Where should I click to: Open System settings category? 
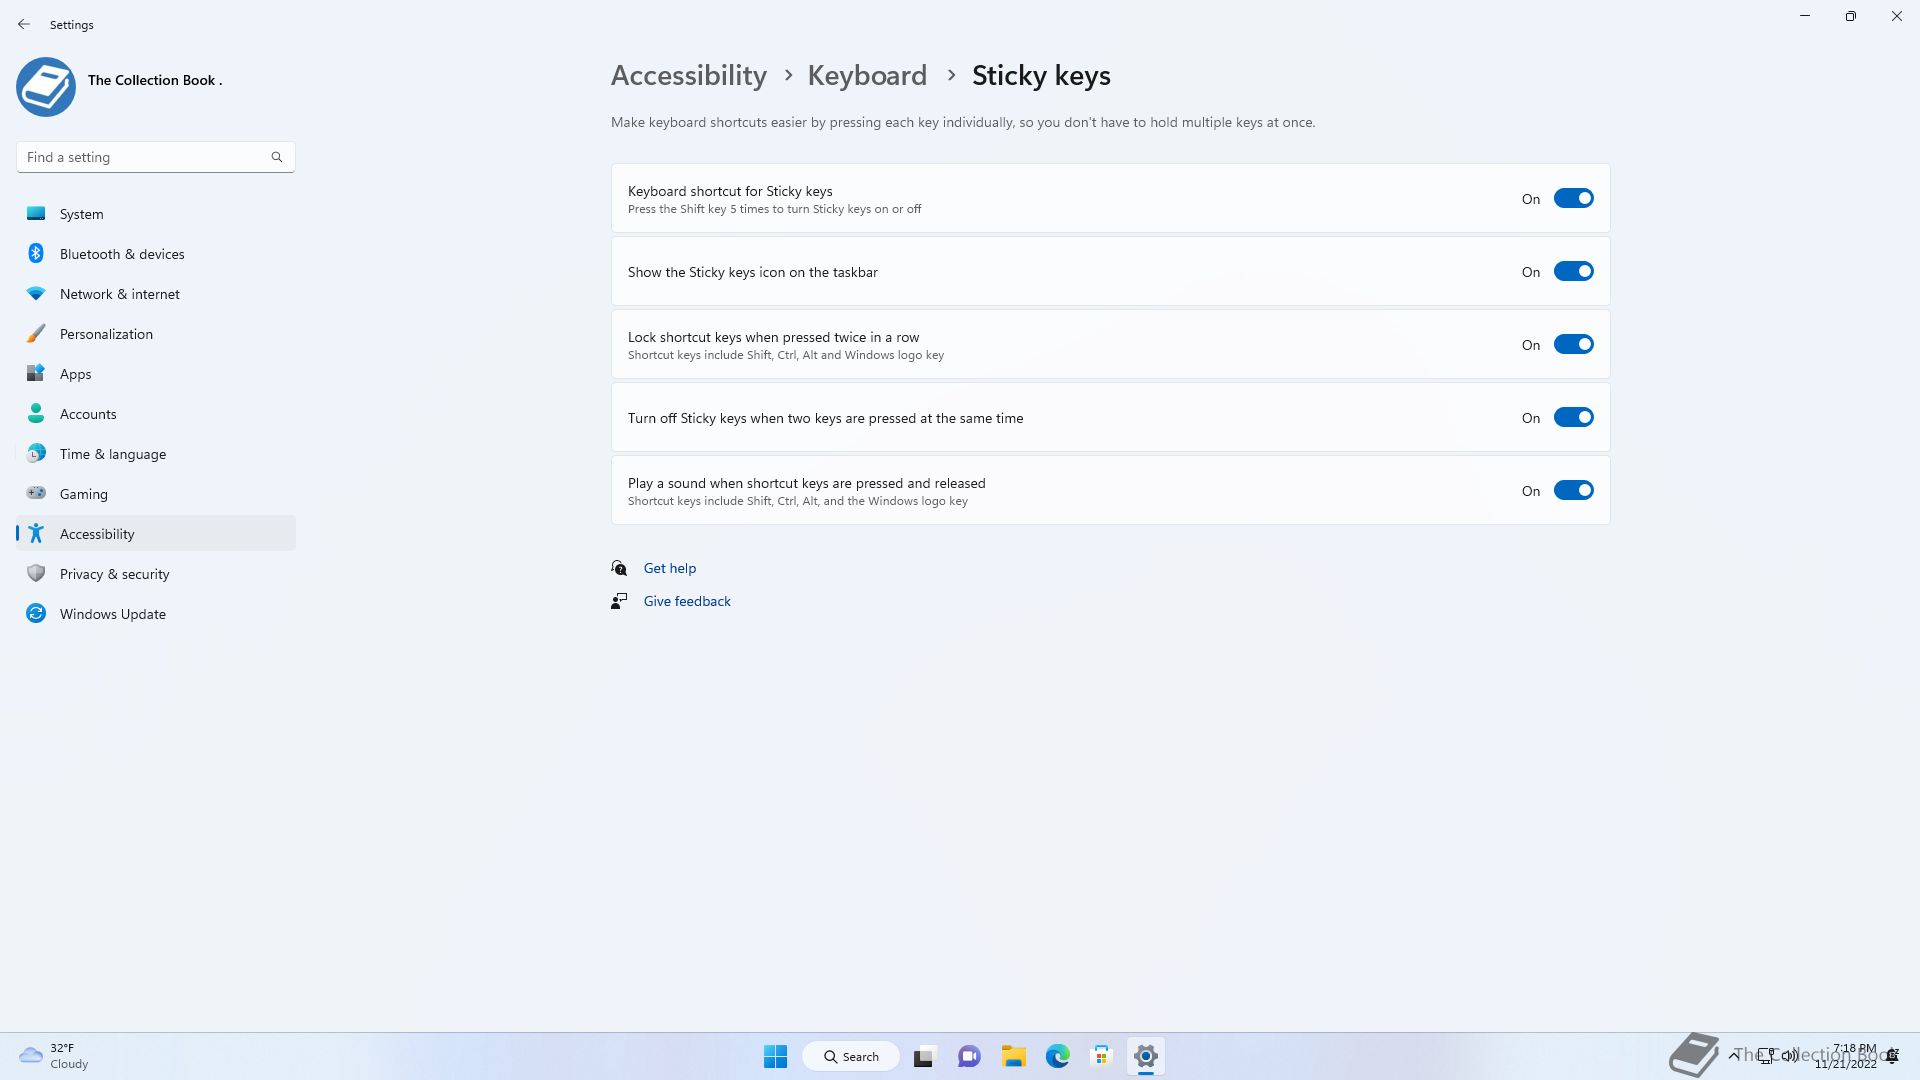[x=156, y=214]
